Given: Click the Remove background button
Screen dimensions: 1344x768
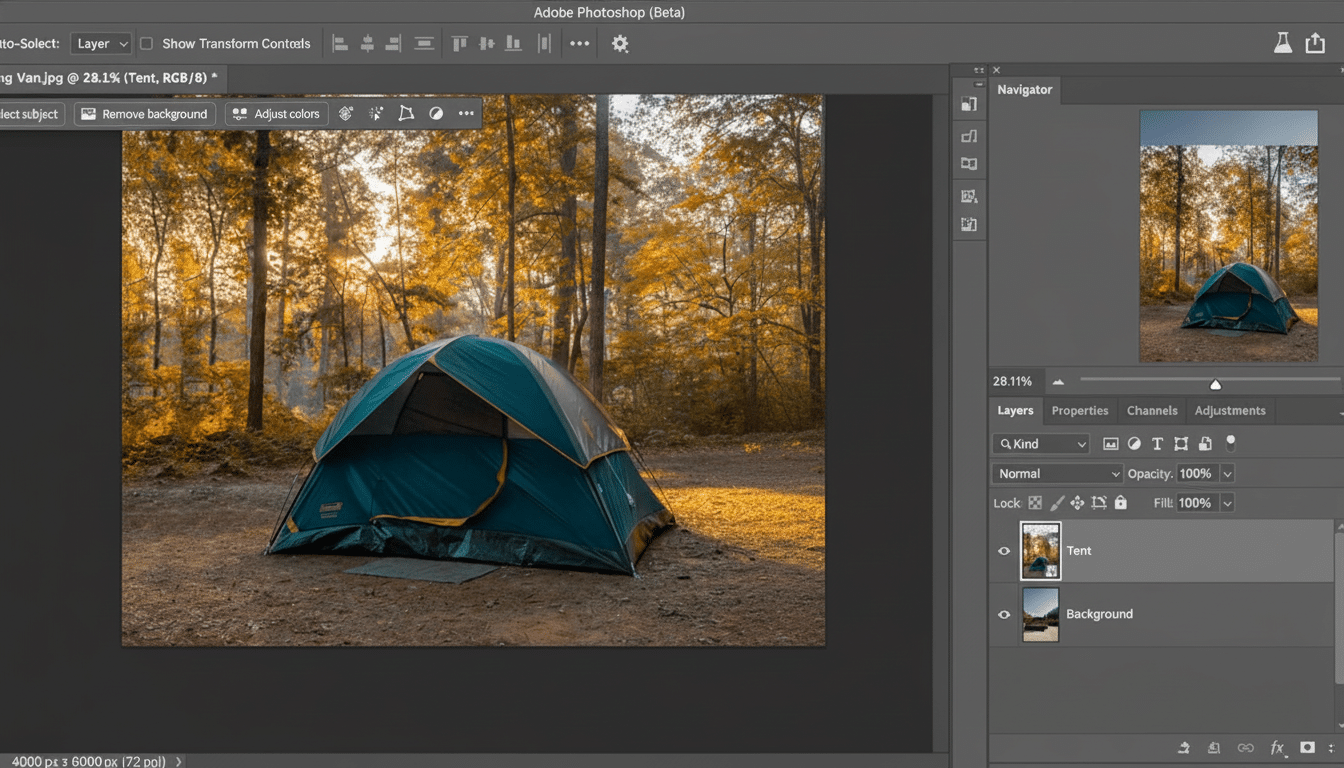Looking at the screenshot, I should point(144,113).
